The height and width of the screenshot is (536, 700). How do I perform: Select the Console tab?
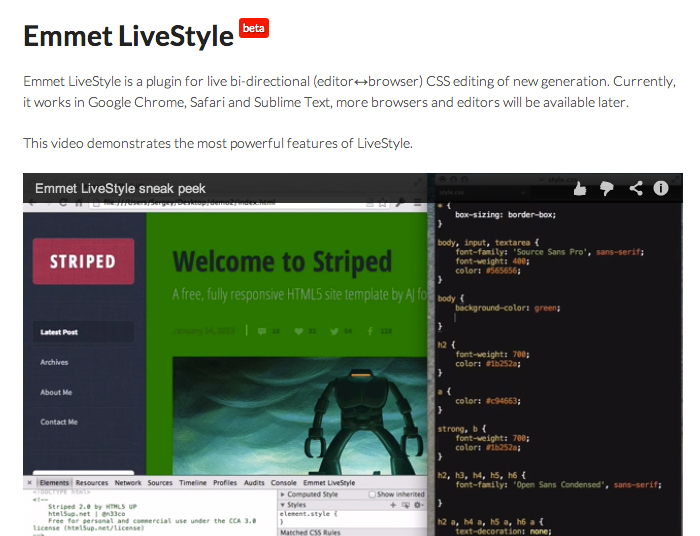click(x=284, y=483)
